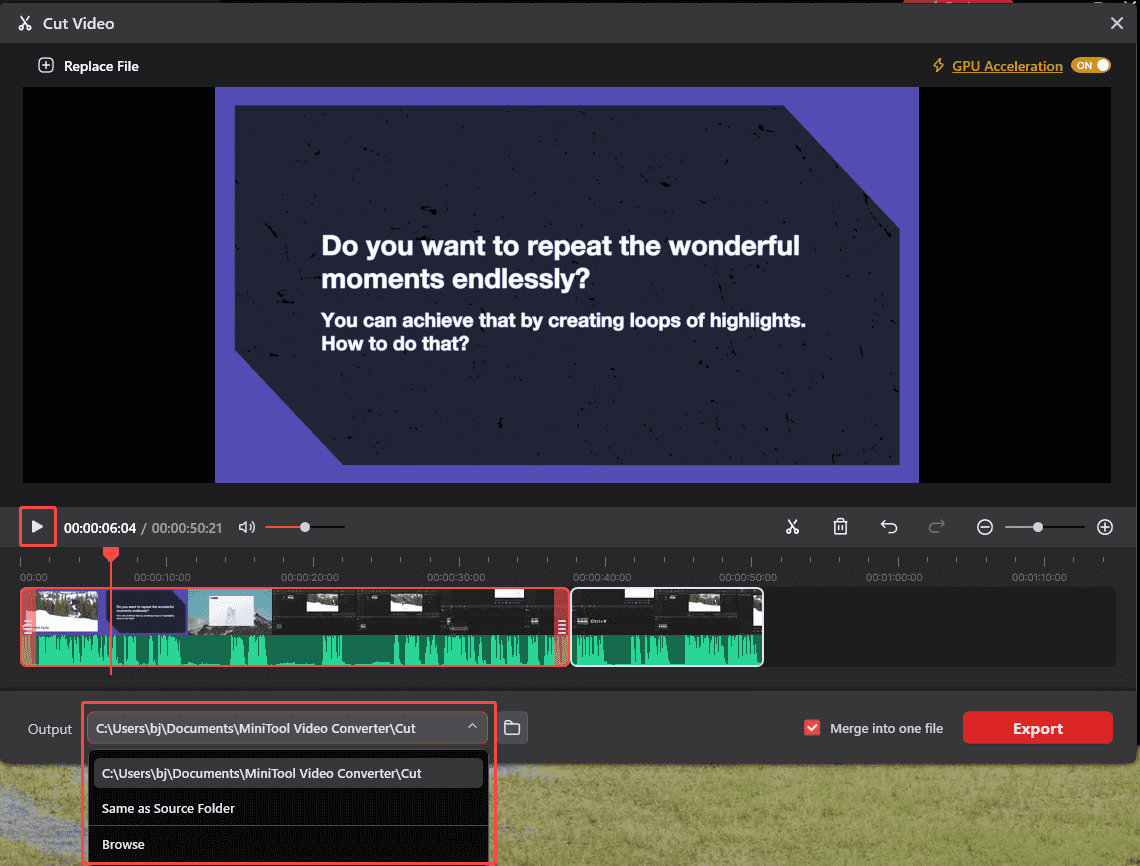The height and width of the screenshot is (866, 1140).
Task: Click the Output label text
Action: (x=49, y=729)
